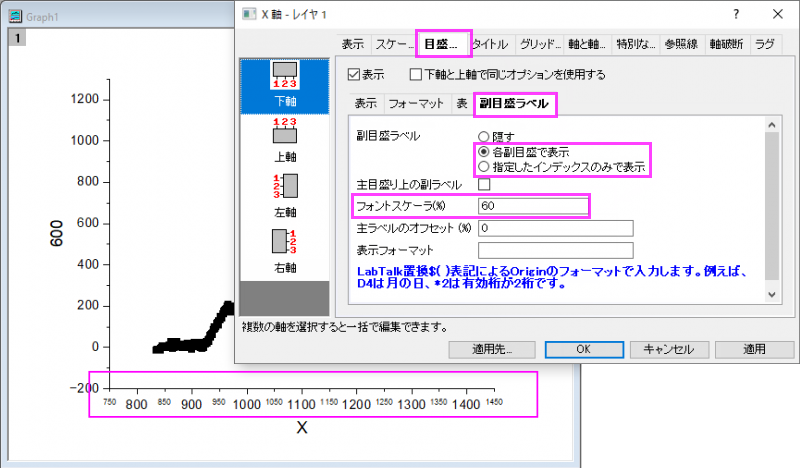Click the minor tick label 750
Viewport: 800px width, 468px height.
(x=110, y=402)
